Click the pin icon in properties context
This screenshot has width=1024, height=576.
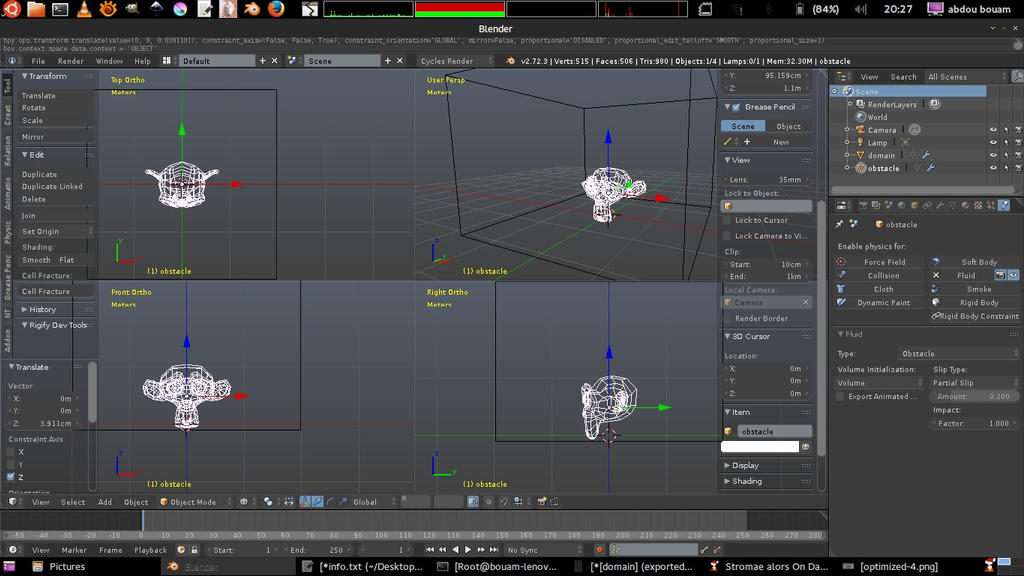[840, 224]
